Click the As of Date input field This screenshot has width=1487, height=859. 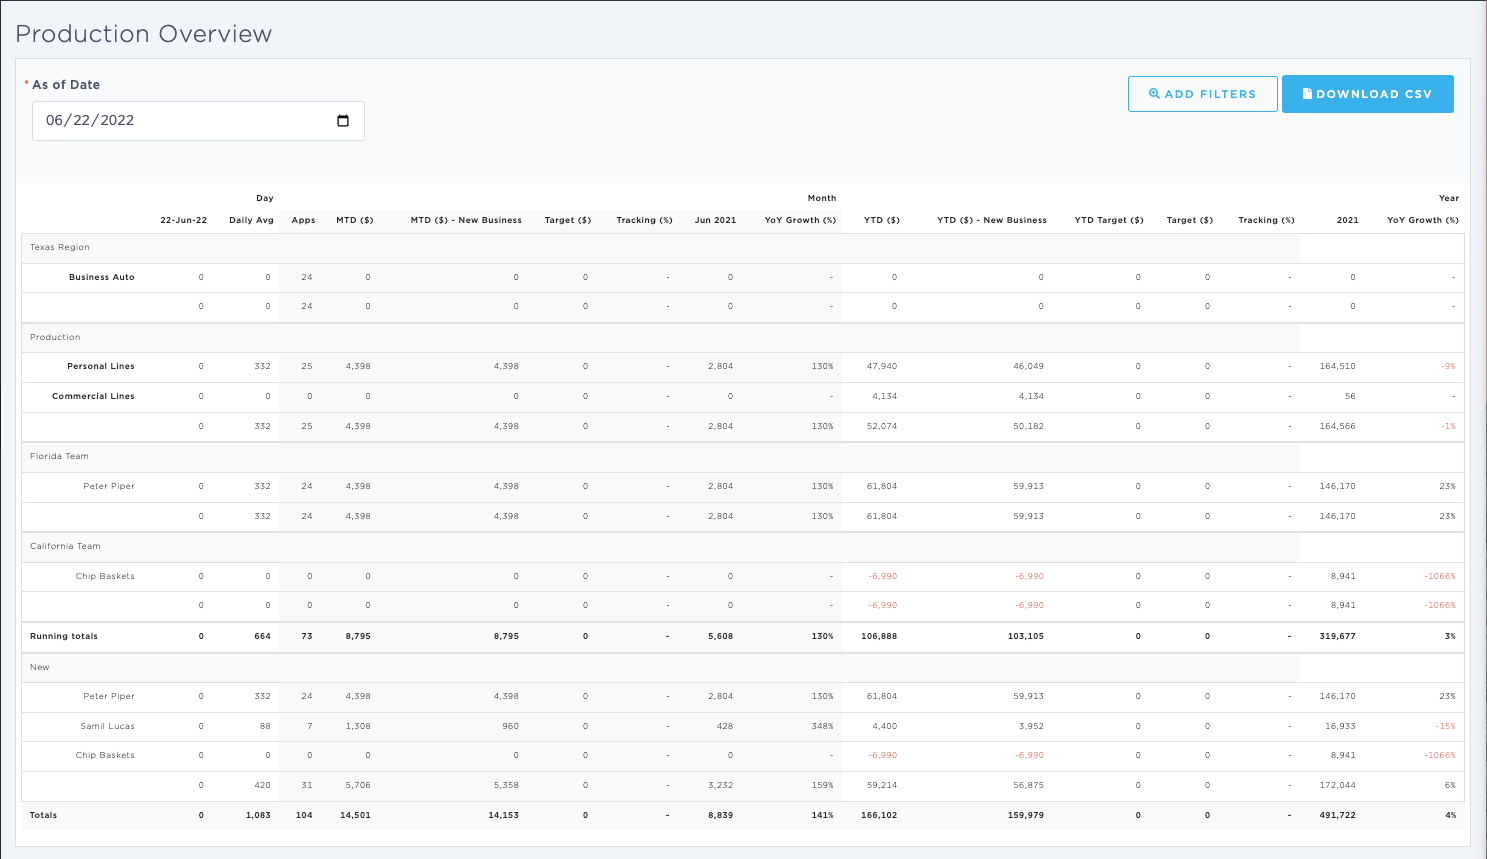(x=180, y=121)
